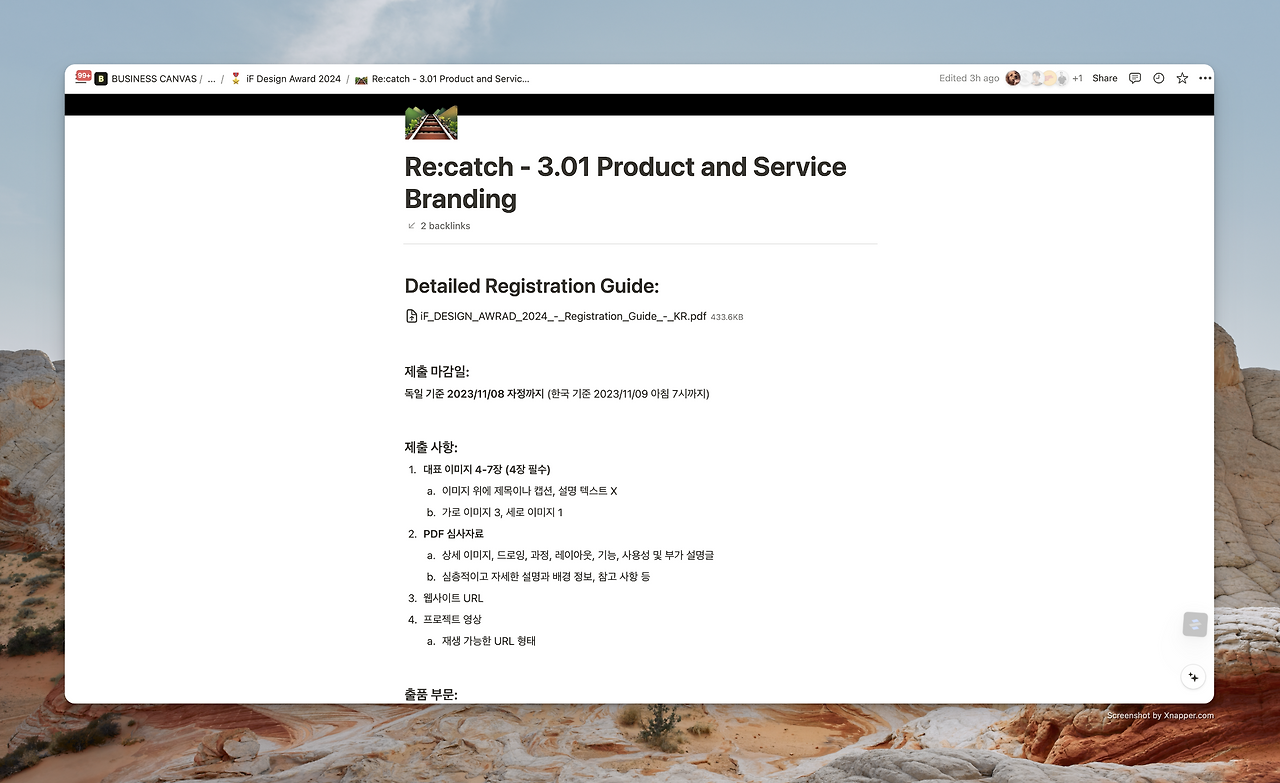Open the Share menu
The width and height of the screenshot is (1280, 783).
pyautogui.click(x=1105, y=78)
